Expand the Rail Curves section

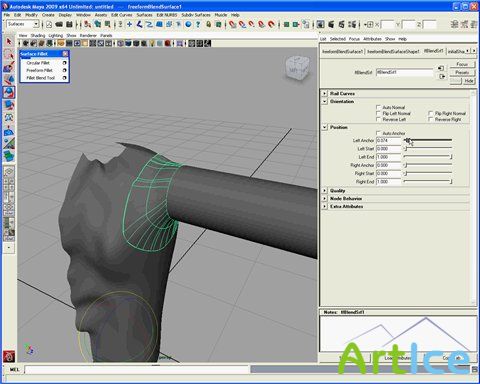coord(325,93)
